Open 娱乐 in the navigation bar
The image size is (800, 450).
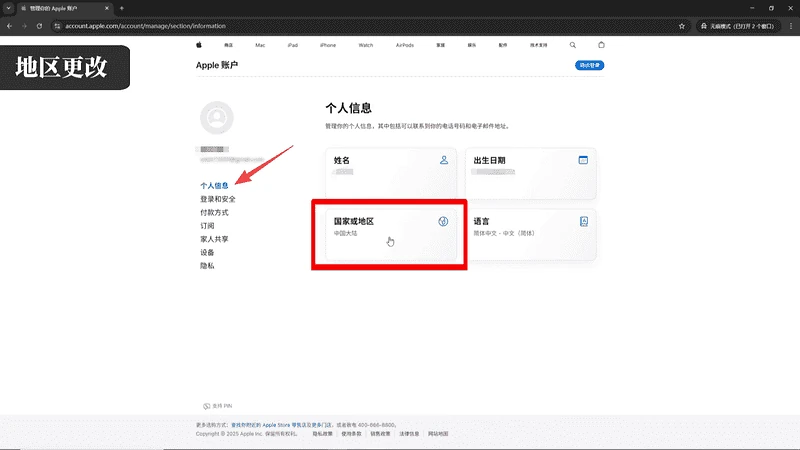(472, 45)
